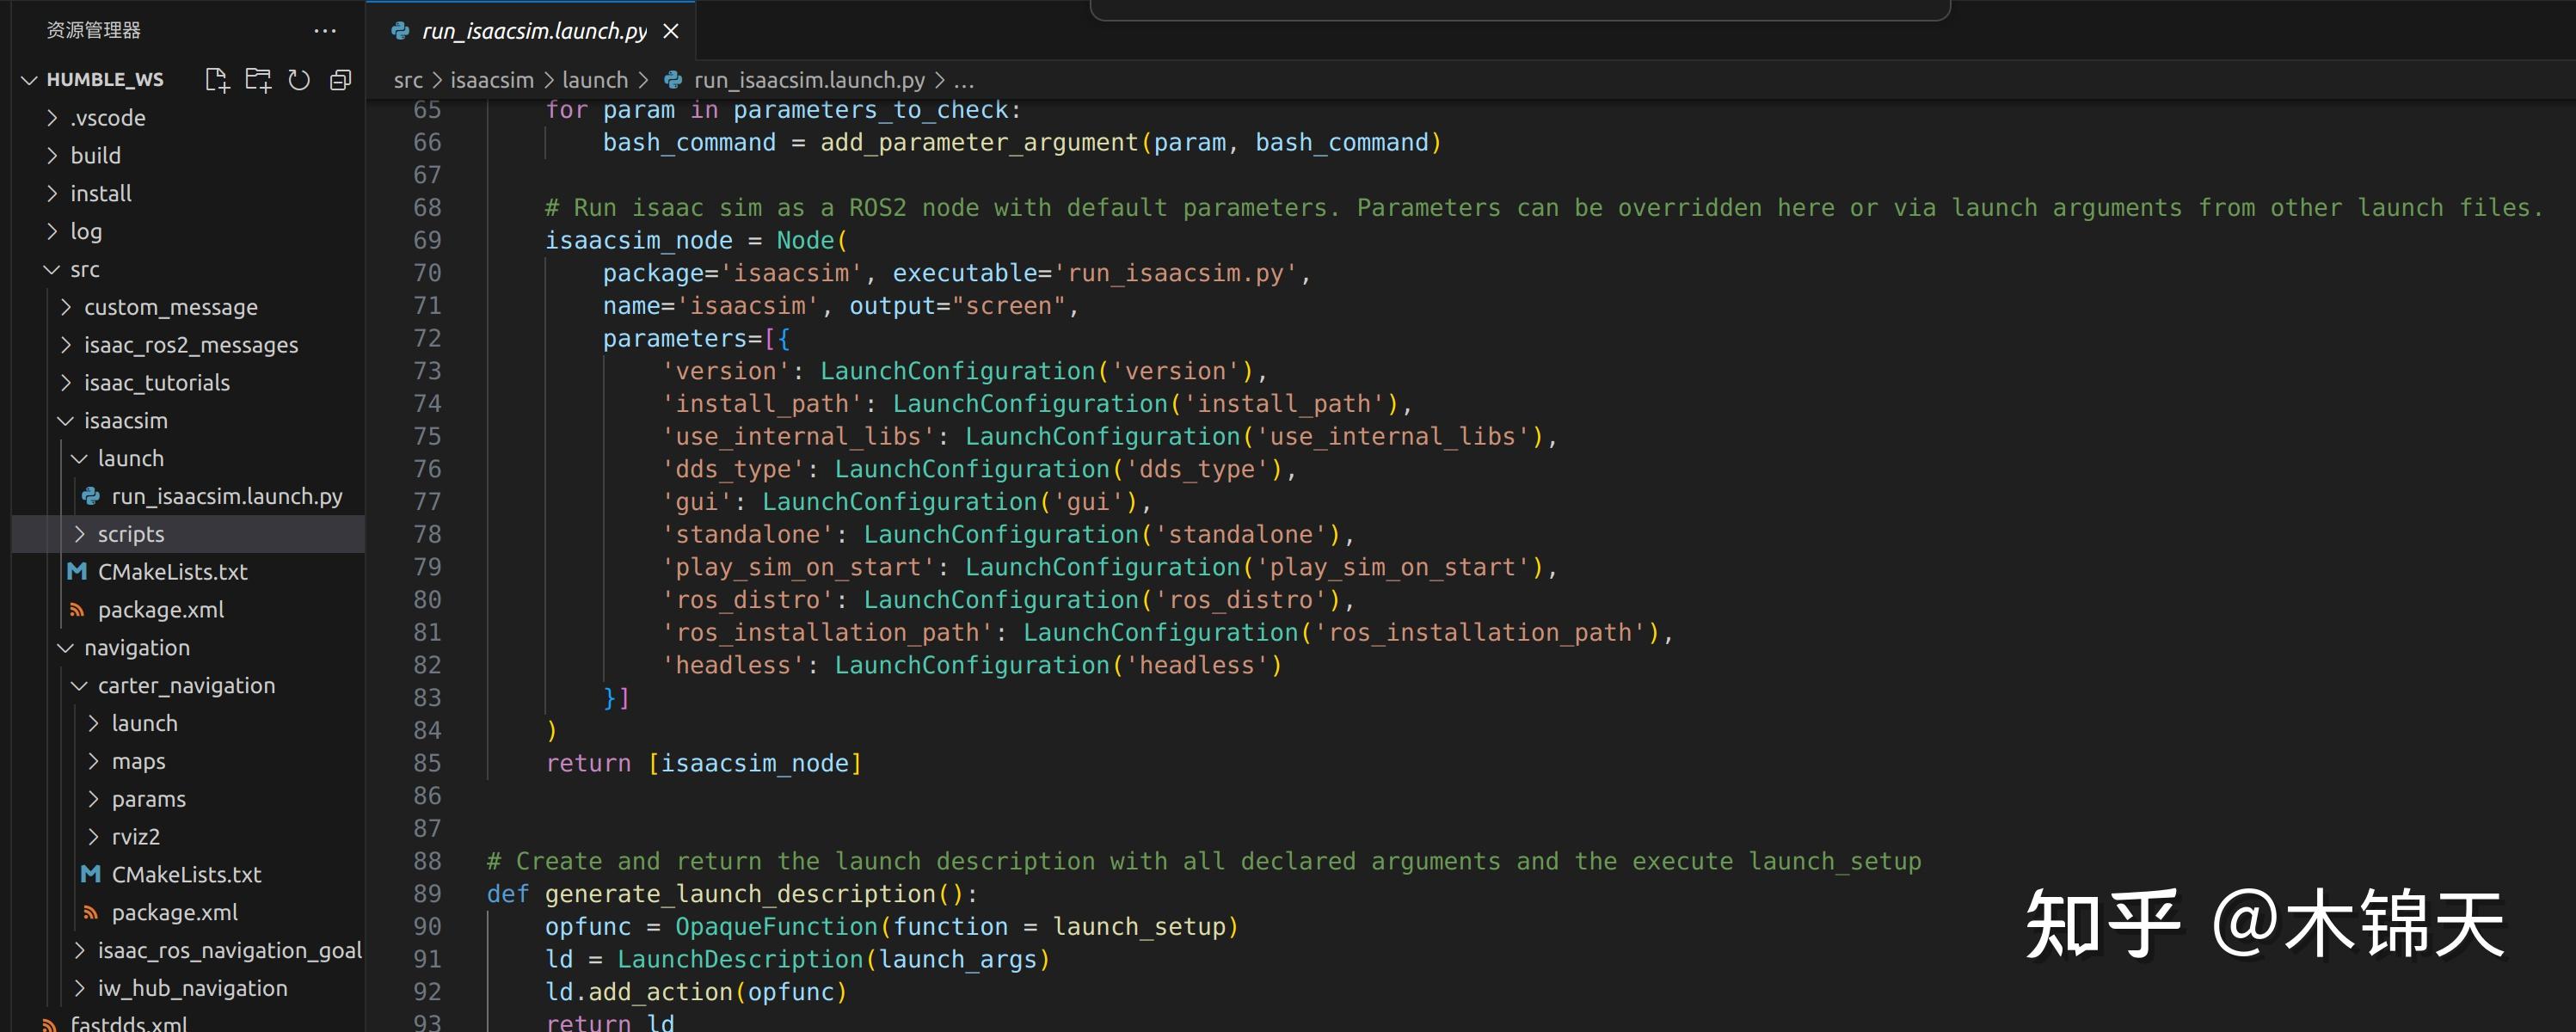
Task: Expand the .vscode folder
Action: (107, 118)
